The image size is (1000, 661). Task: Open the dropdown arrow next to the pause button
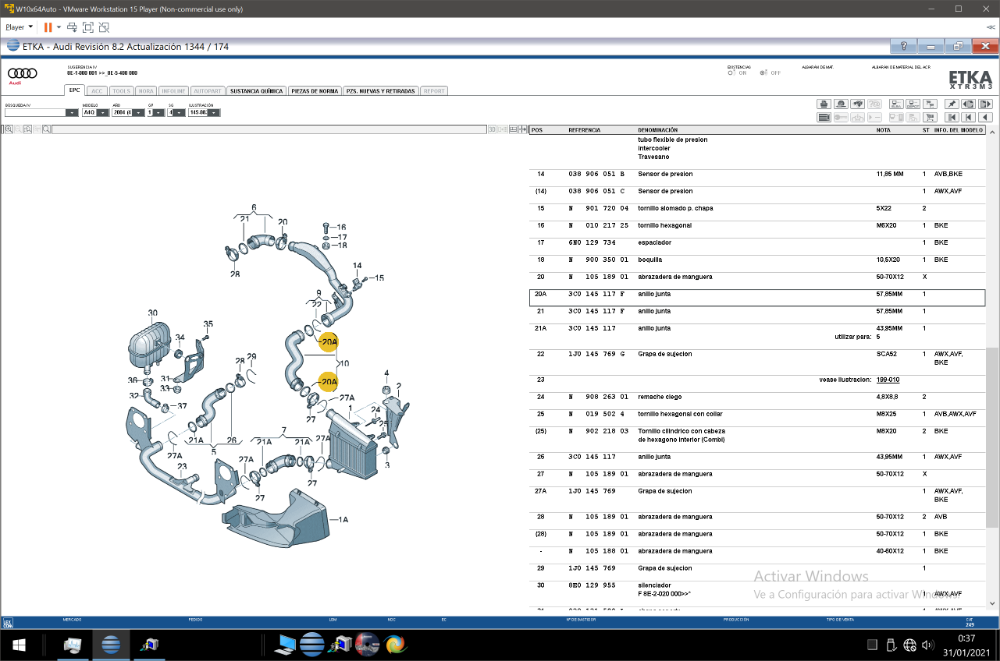59,27
